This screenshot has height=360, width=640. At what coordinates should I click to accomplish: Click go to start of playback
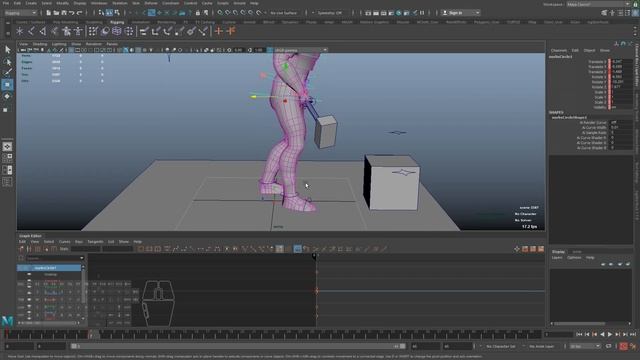(x=579, y=334)
